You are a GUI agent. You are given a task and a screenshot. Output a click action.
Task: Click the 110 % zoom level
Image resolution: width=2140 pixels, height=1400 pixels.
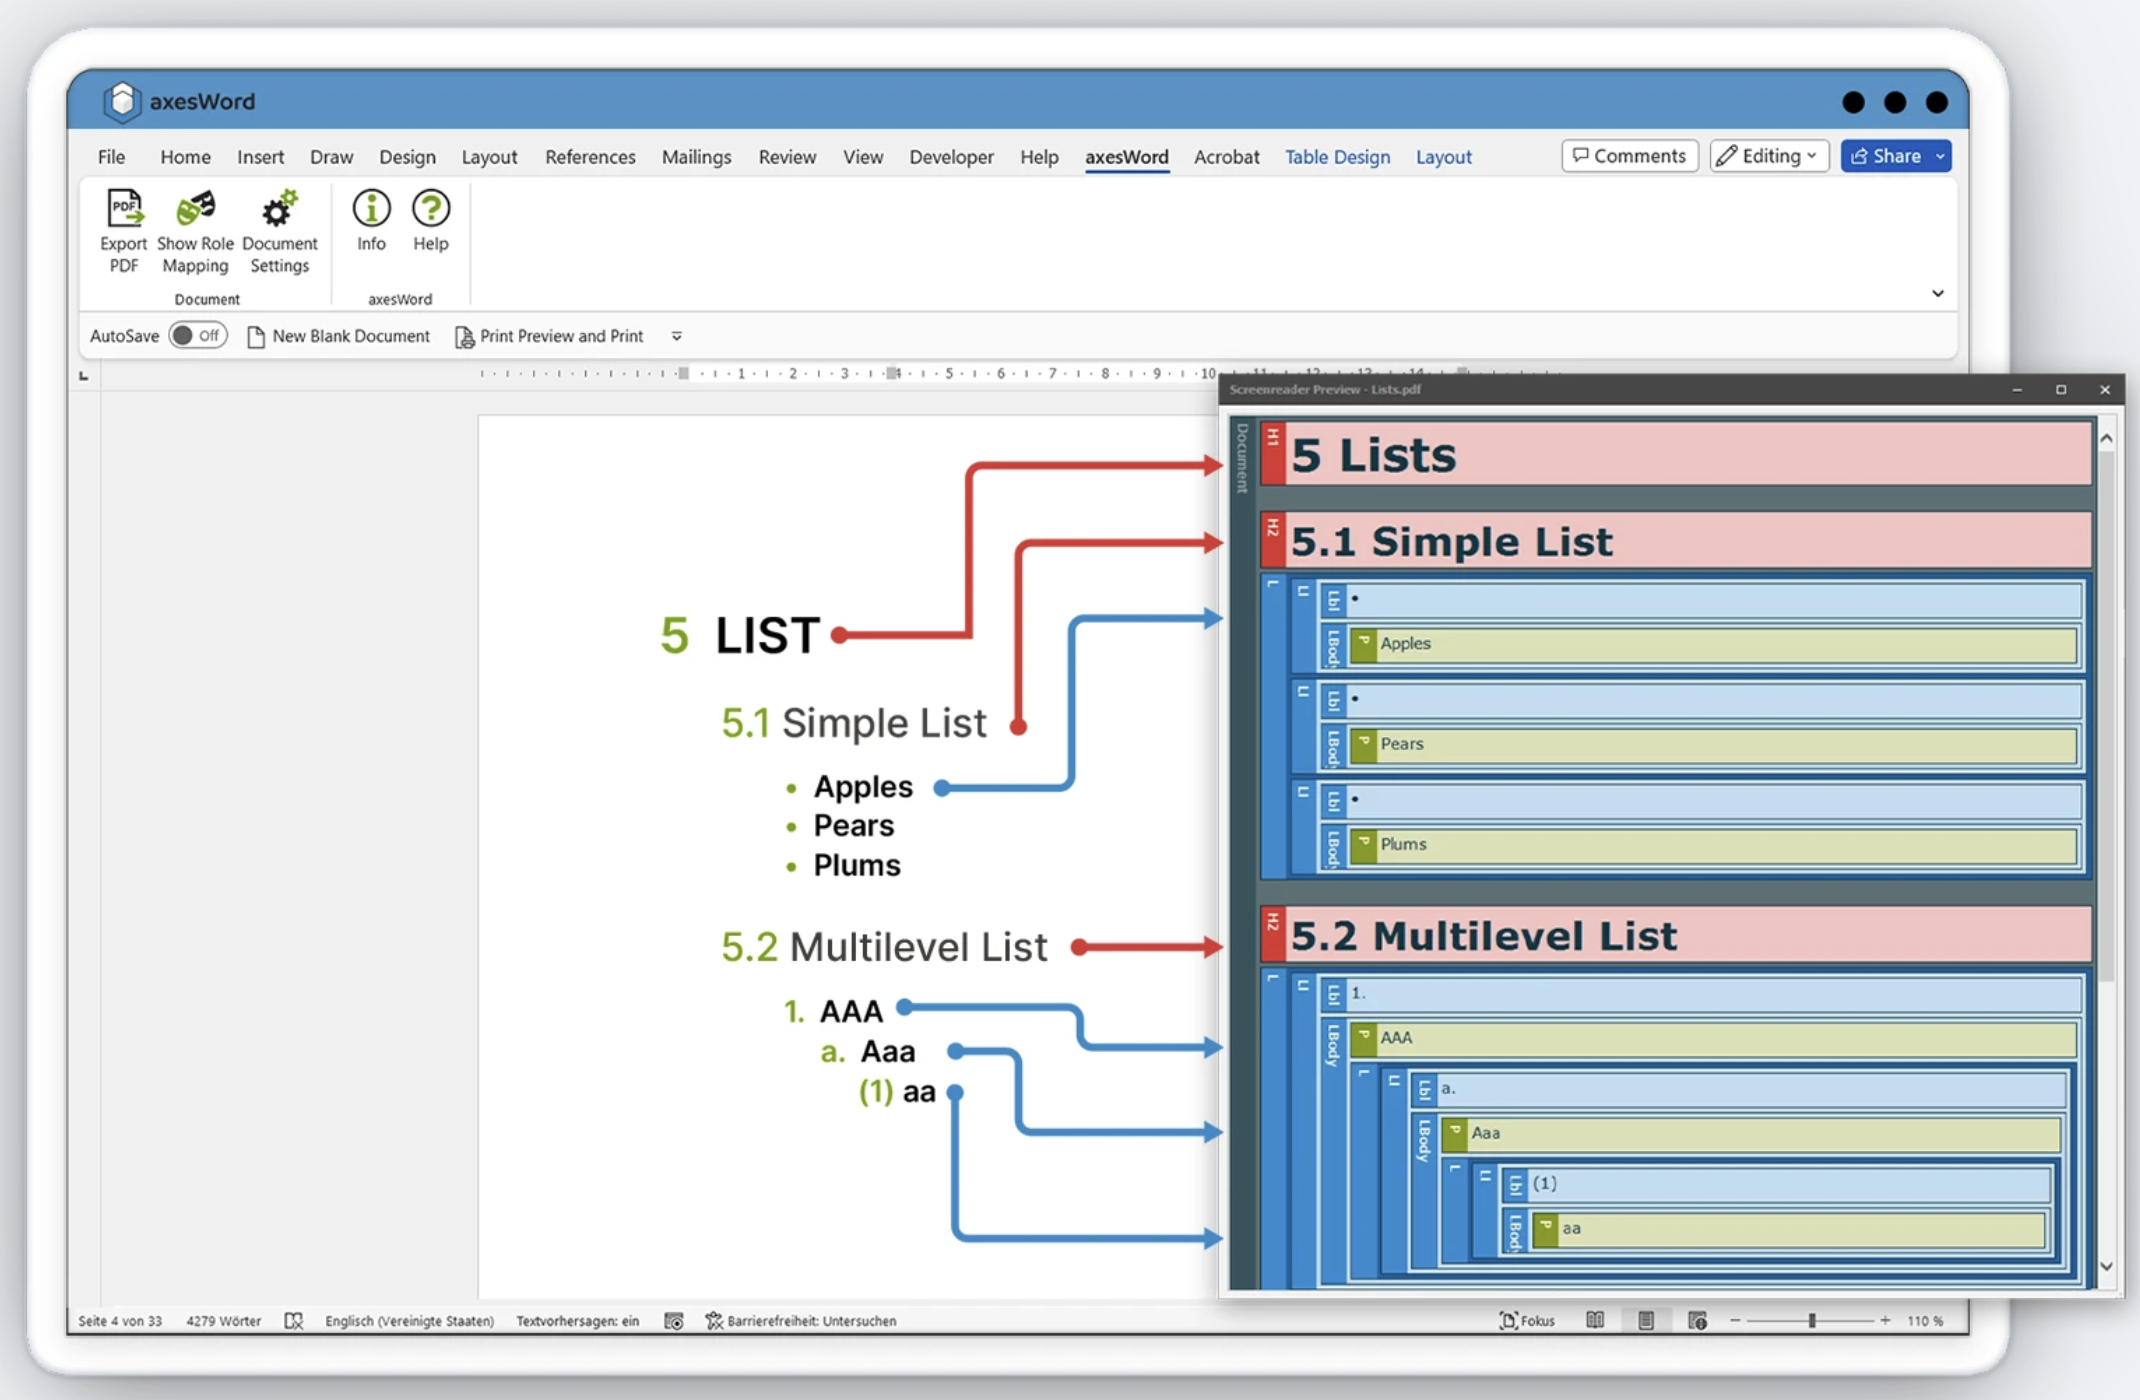coord(1925,1321)
